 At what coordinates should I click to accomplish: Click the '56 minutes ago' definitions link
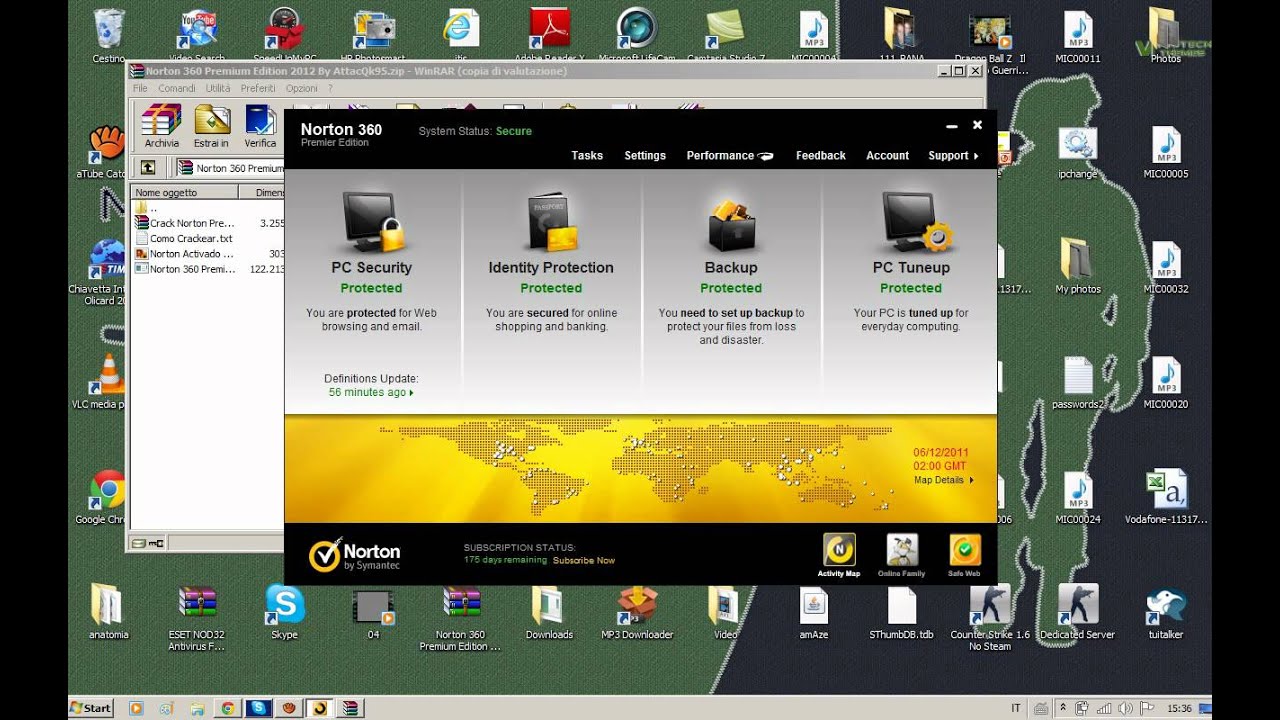(x=370, y=392)
